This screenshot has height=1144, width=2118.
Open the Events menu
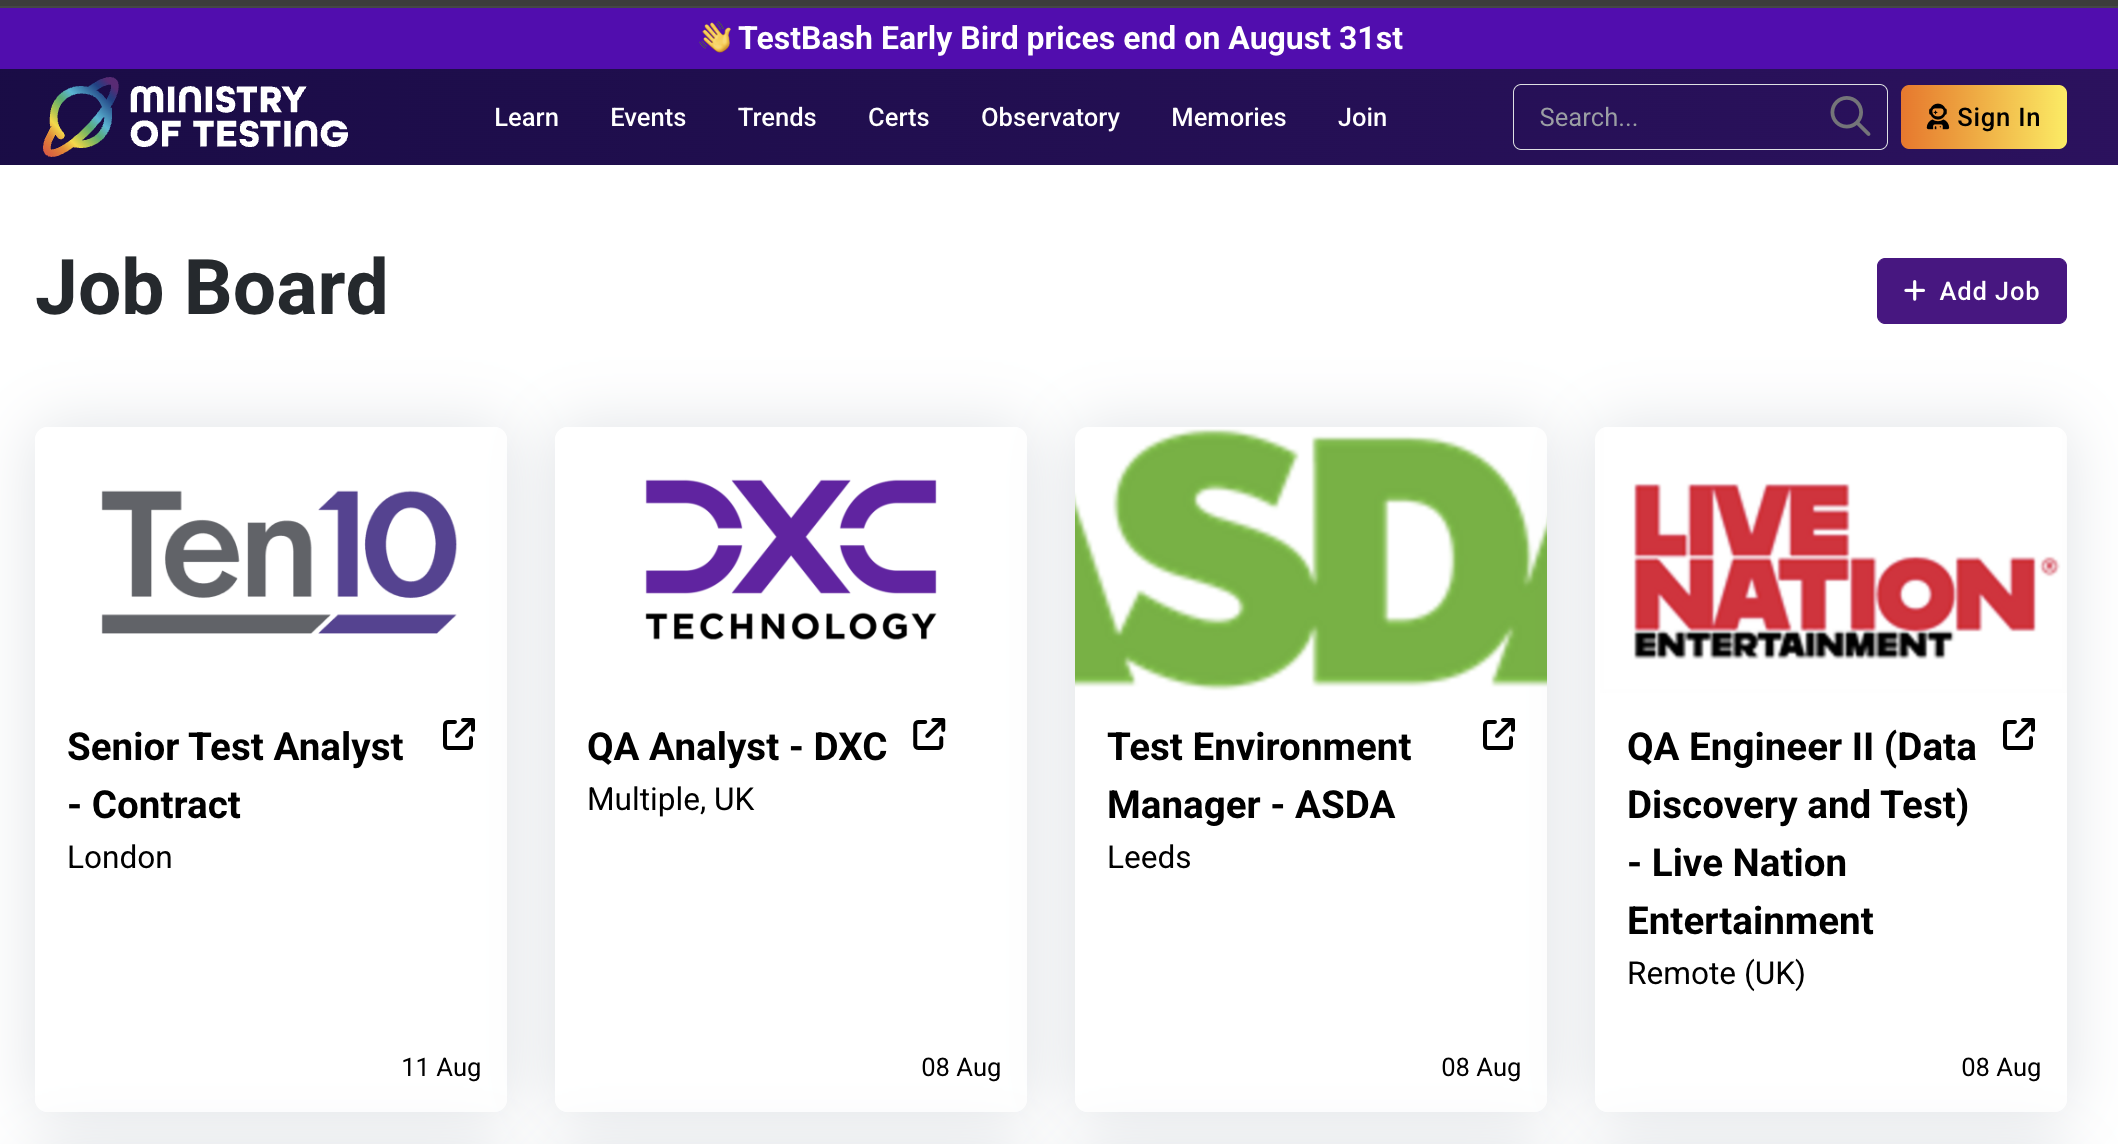click(648, 117)
